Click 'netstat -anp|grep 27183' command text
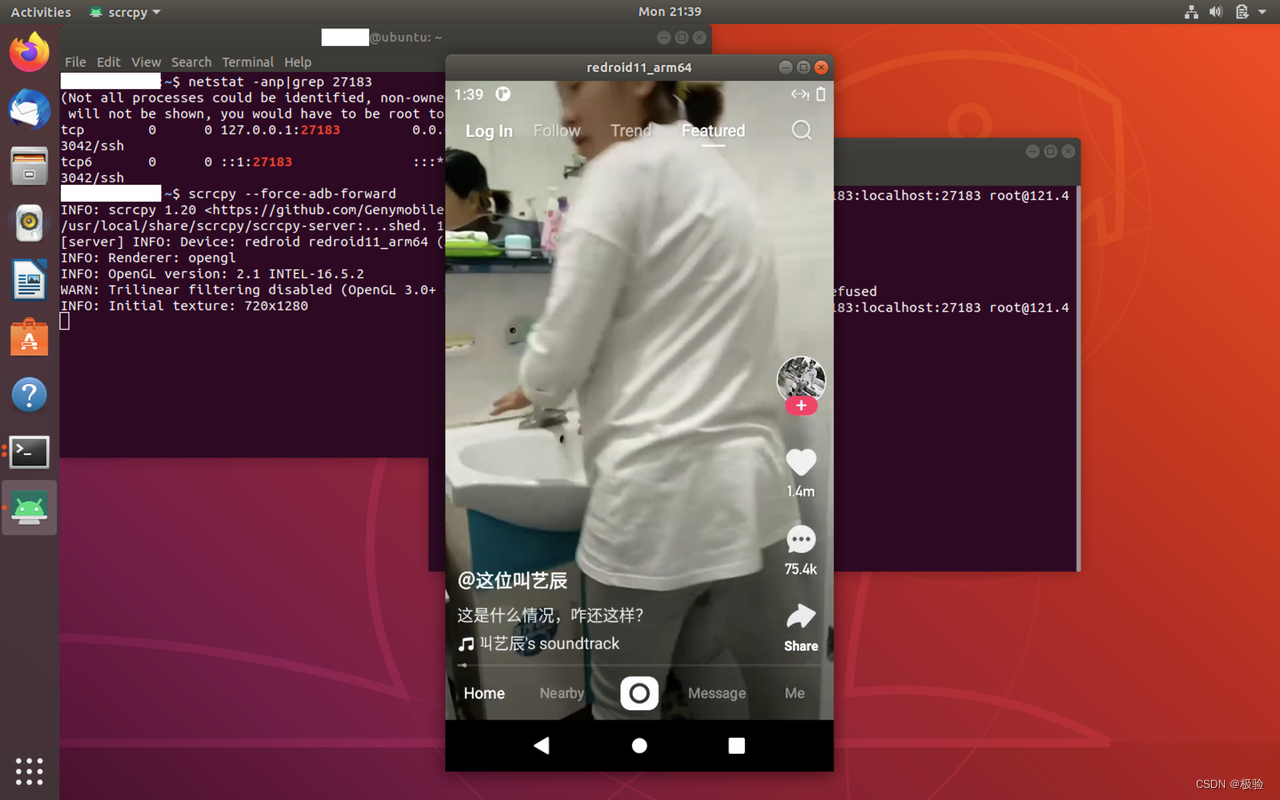The width and height of the screenshot is (1280, 800). (280, 82)
